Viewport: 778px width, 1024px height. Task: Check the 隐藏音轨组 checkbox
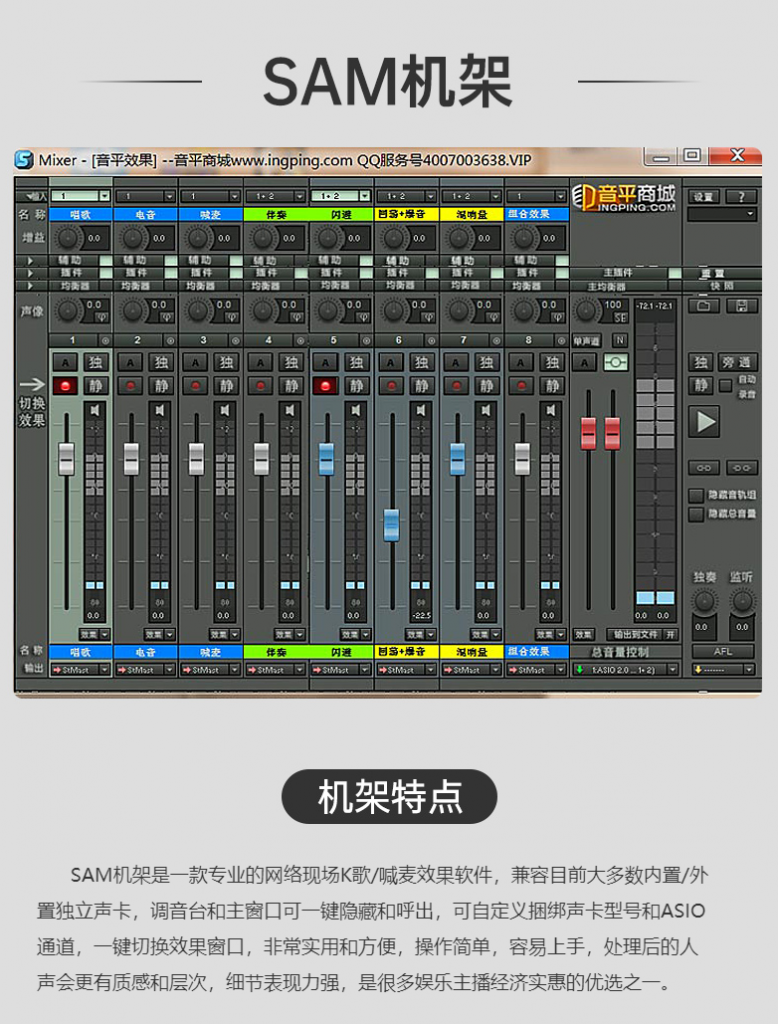click(696, 496)
